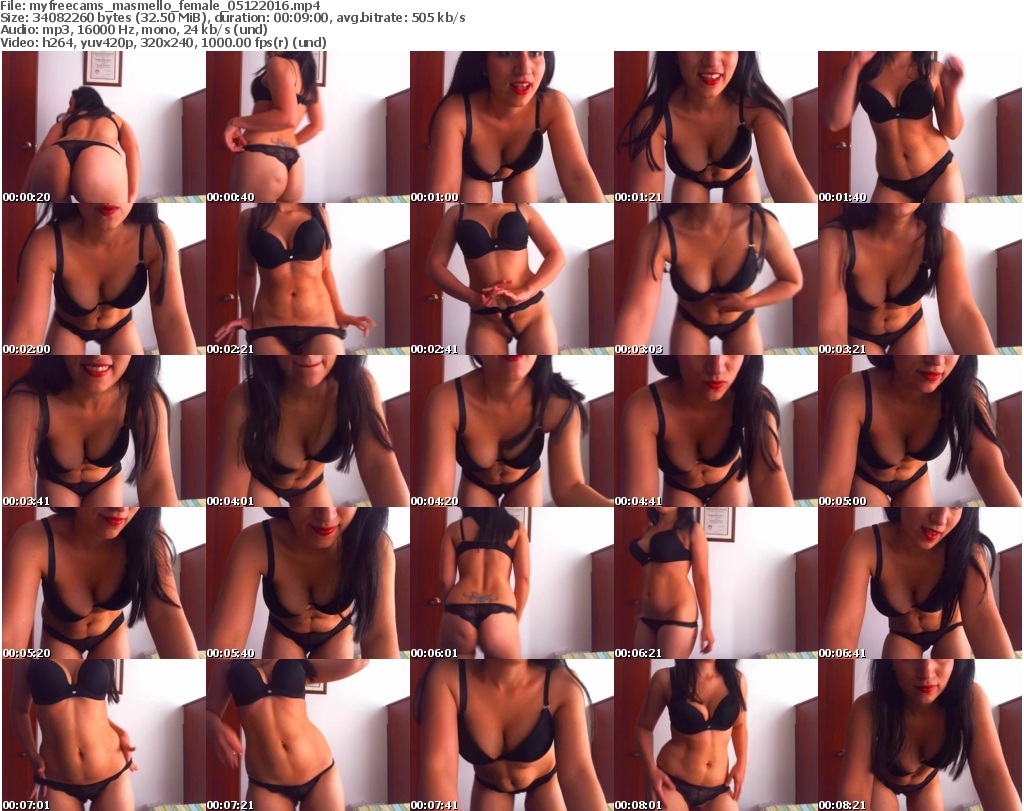
Task: Select the frame stamped 00:03:41
Action: [104, 431]
